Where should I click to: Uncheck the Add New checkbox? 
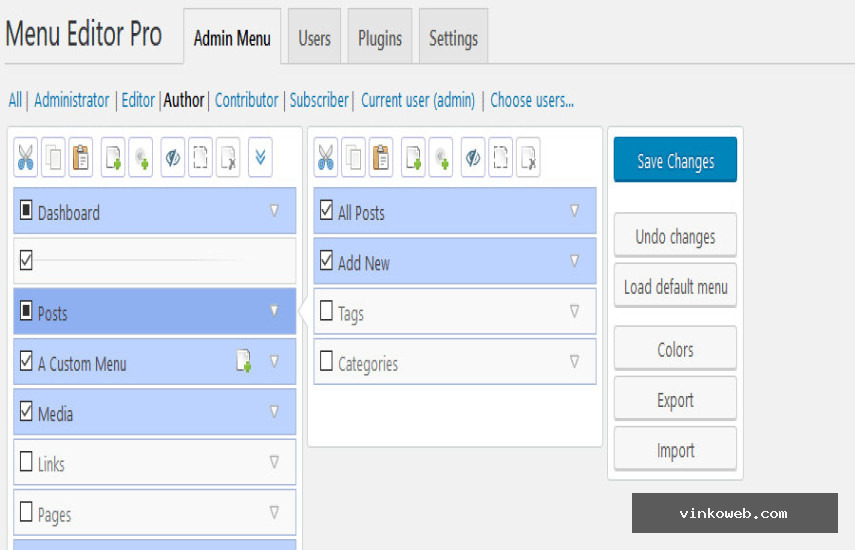coord(326,260)
